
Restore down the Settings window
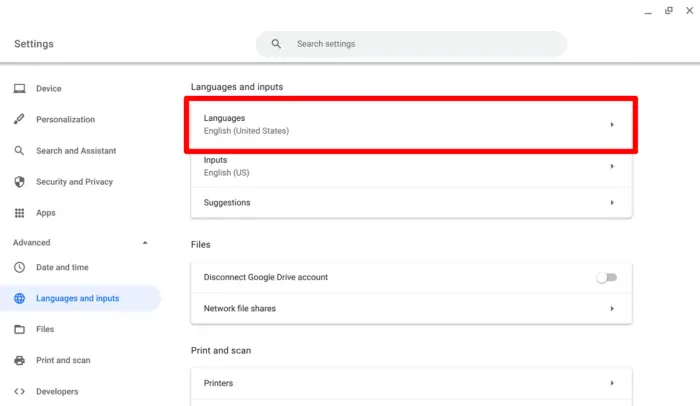[669, 10]
